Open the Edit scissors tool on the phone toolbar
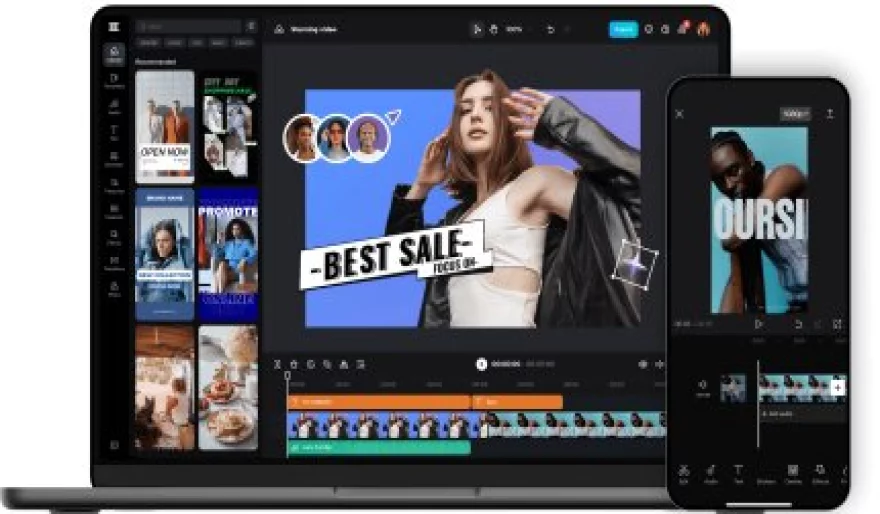Viewport: 880px width, 514px height. pyautogui.click(x=684, y=474)
